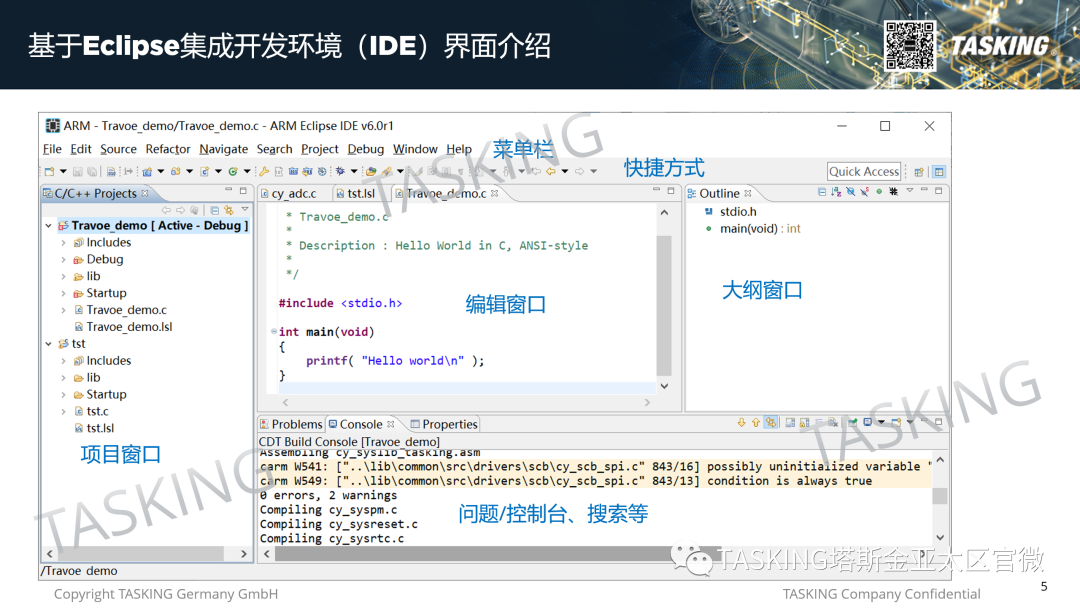
Task: Click the Console scroll lock icon
Action: point(804,423)
